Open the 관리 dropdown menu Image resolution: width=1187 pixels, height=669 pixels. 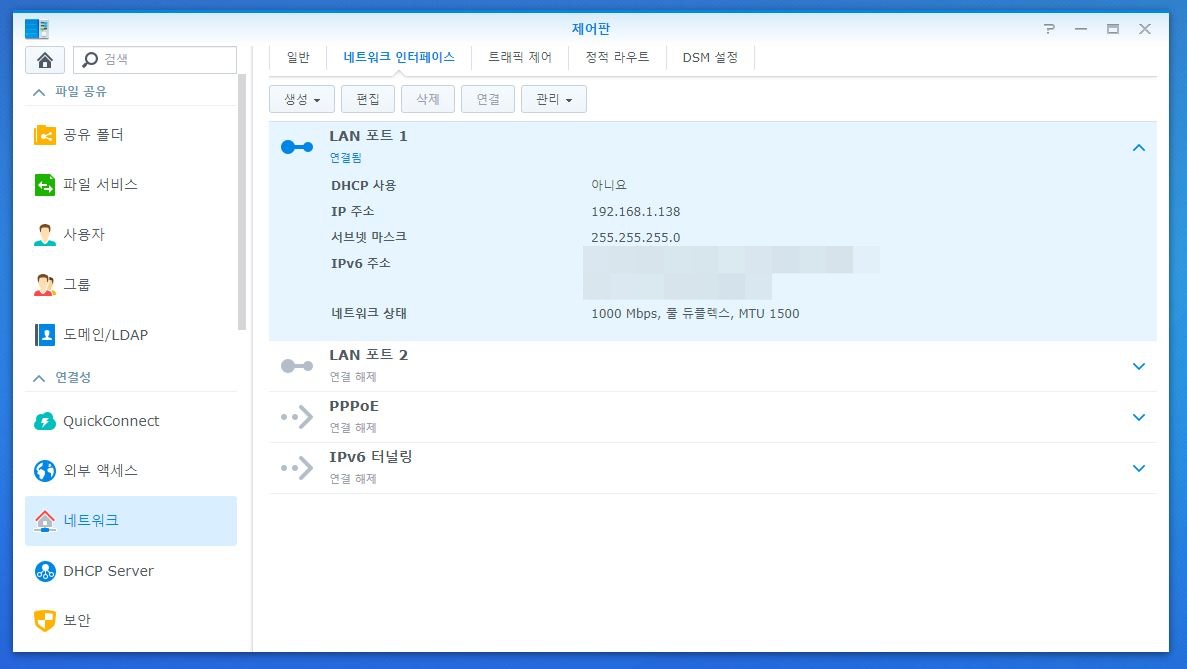[553, 100]
